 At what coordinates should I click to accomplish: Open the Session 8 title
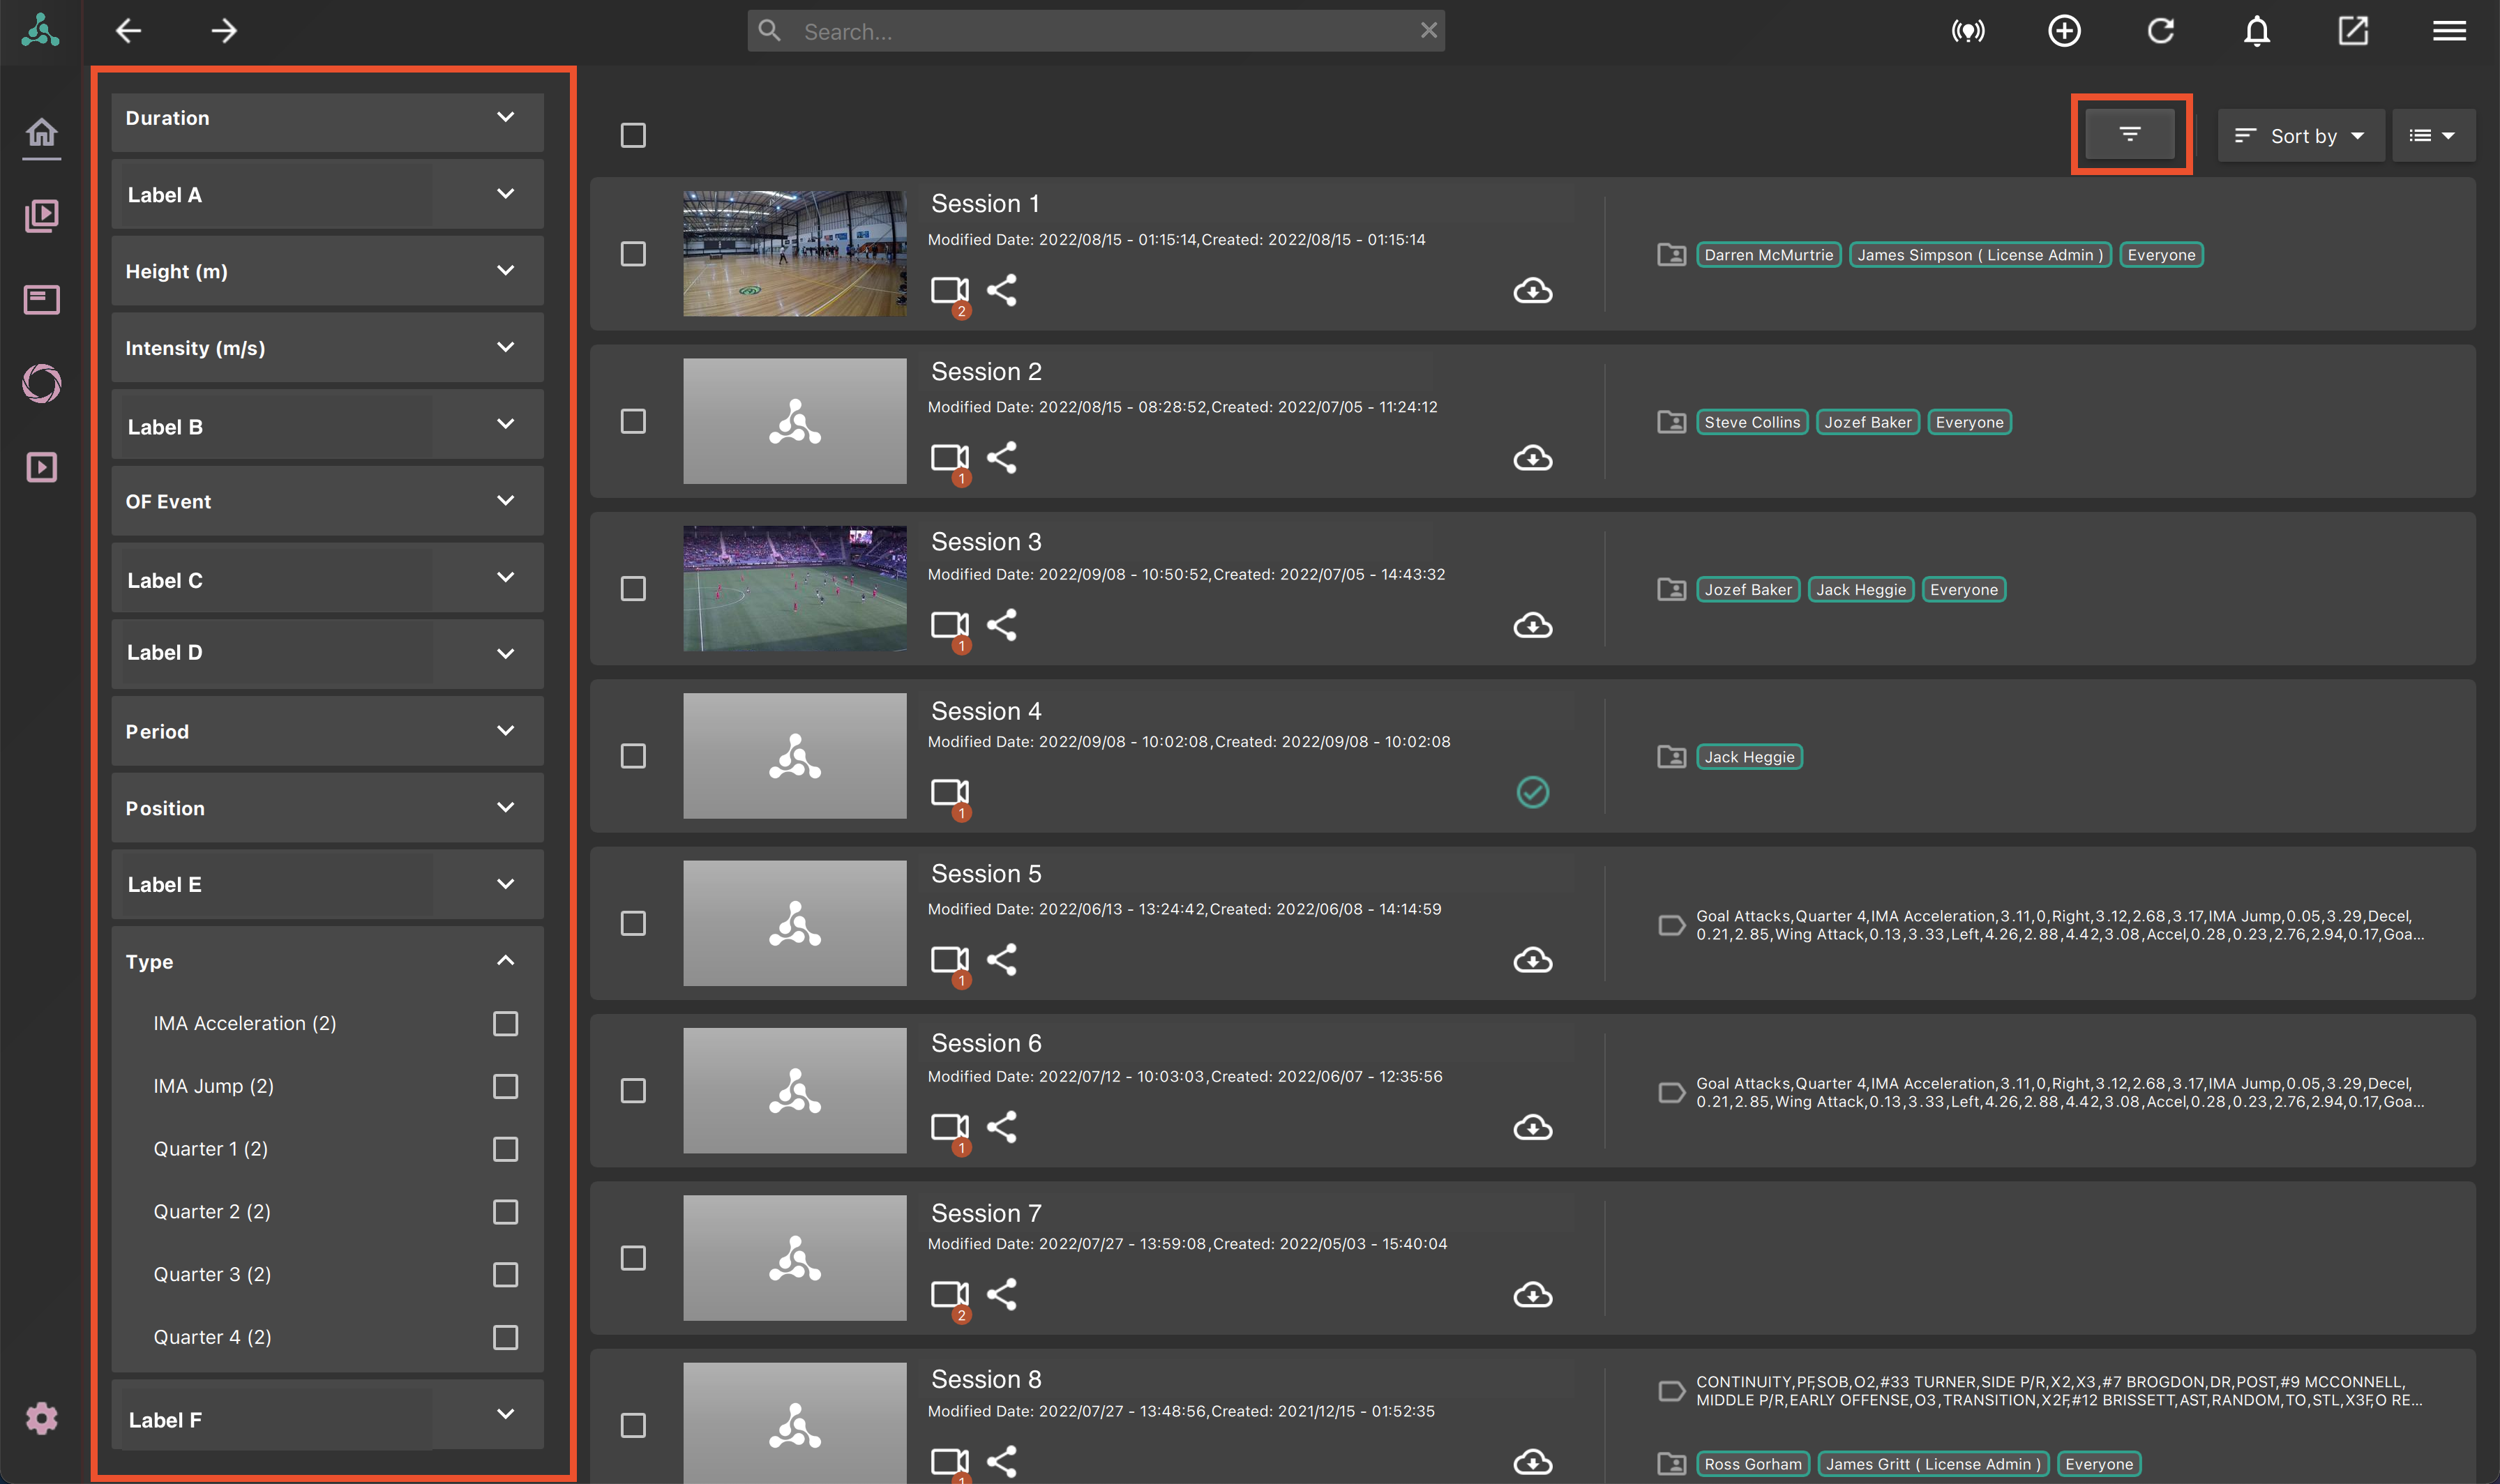pos(986,1379)
